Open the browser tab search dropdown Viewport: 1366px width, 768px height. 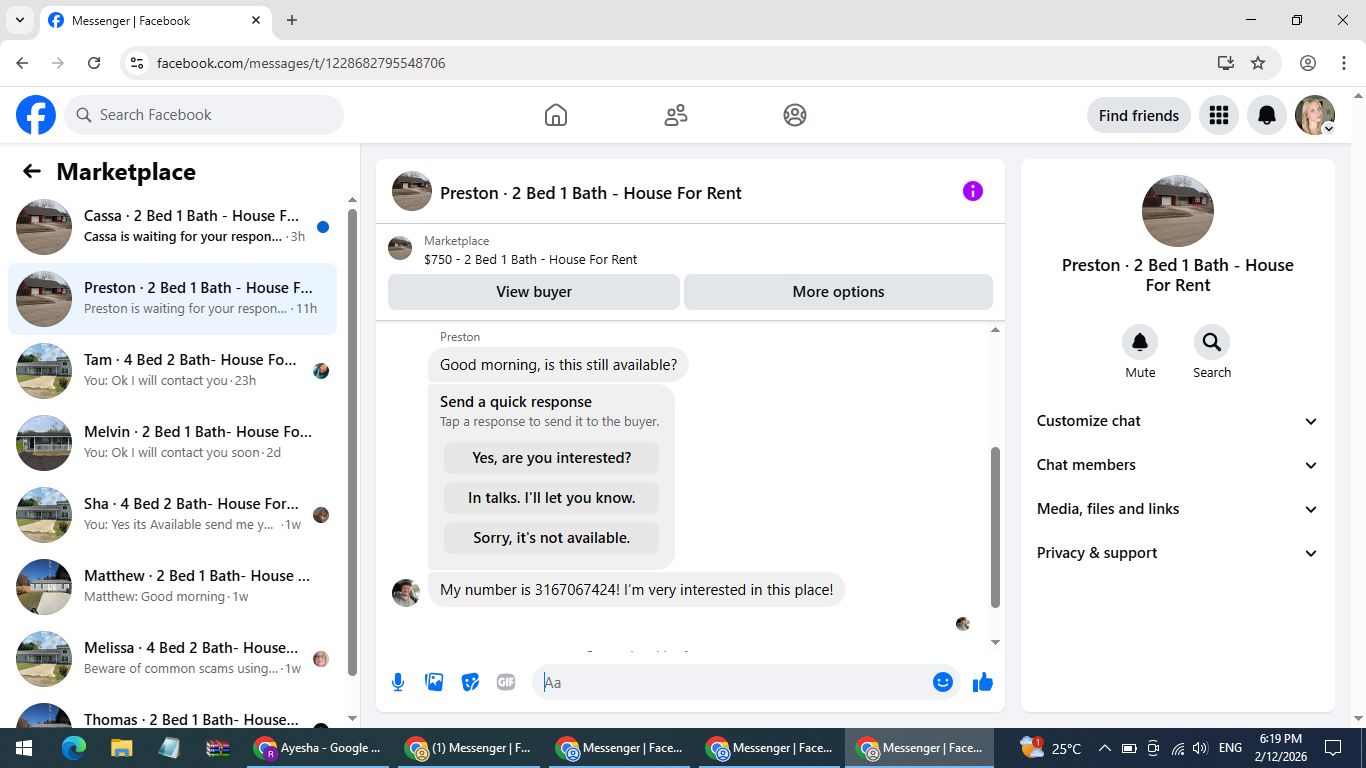19,20
